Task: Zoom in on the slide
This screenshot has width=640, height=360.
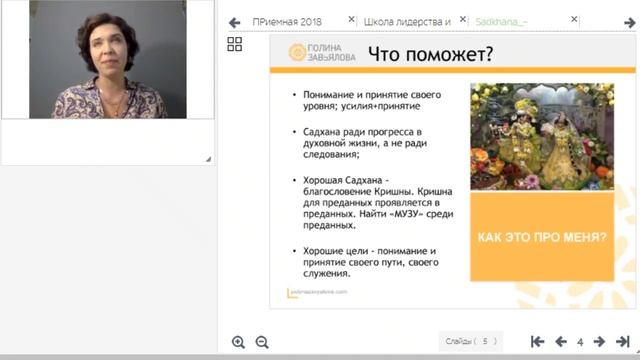Action: [238, 342]
